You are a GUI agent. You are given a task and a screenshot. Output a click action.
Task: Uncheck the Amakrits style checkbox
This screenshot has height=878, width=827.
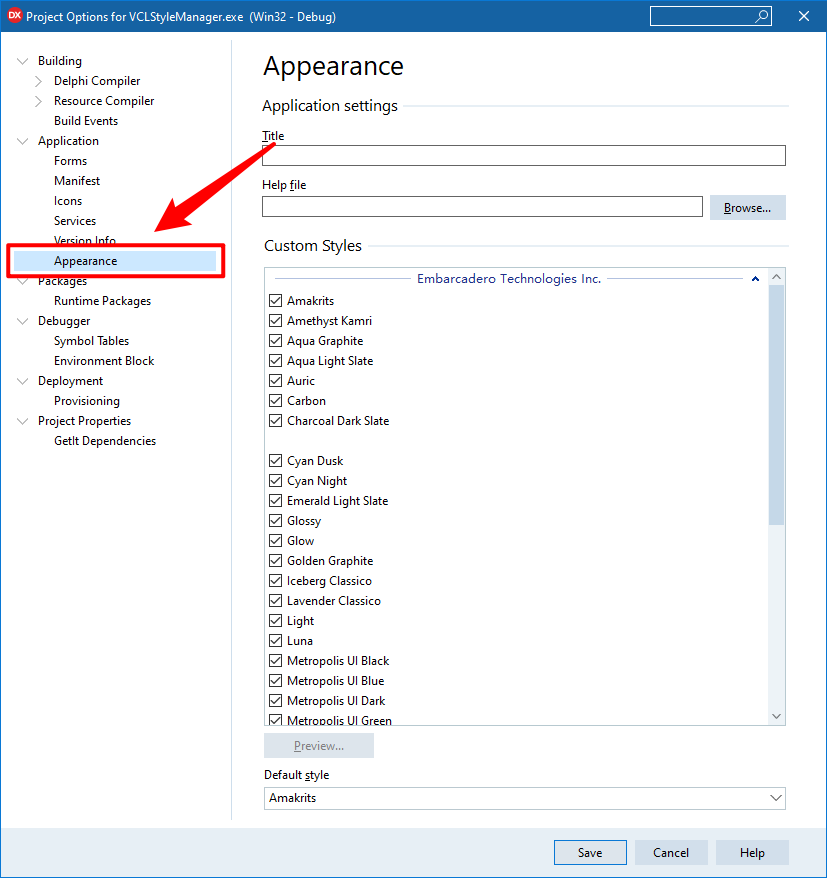pos(275,301)
